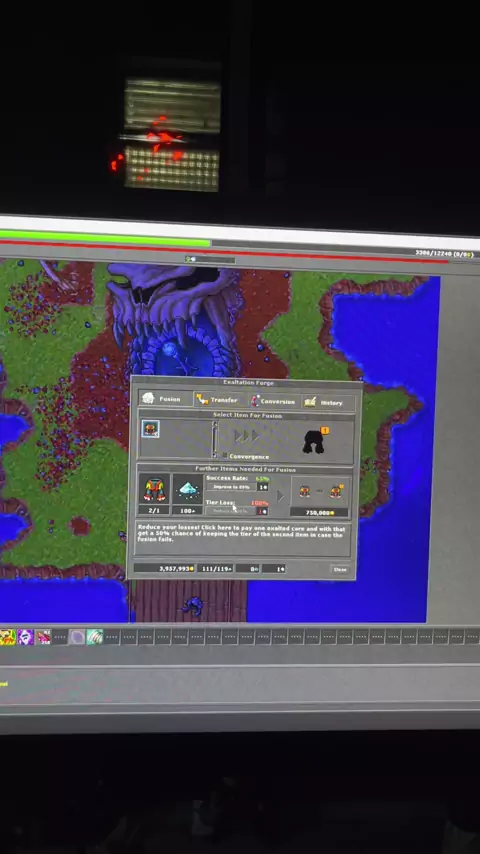The image size is (480, 854).
Task: Click the item list scrollbar
Action: [x=215, y=439]
